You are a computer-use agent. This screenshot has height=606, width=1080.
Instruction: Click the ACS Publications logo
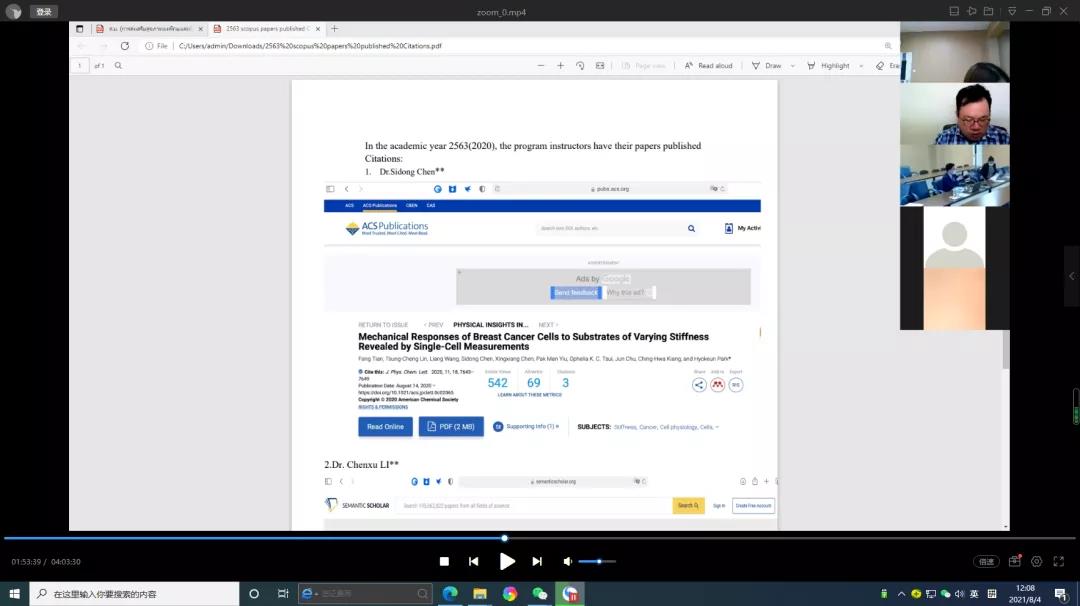pyautogui.click(x=387, y=229)
